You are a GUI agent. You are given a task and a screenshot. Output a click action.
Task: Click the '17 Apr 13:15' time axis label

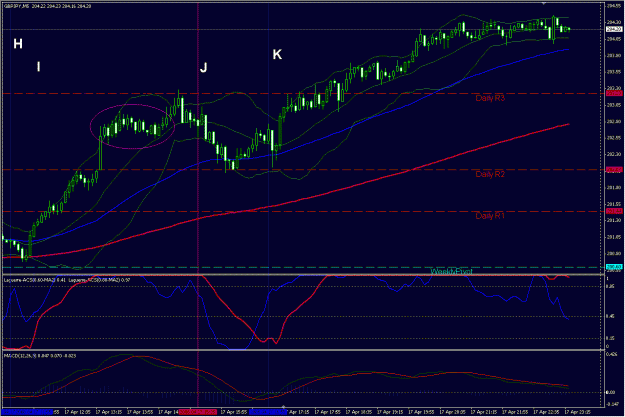[x=109, y=412]
